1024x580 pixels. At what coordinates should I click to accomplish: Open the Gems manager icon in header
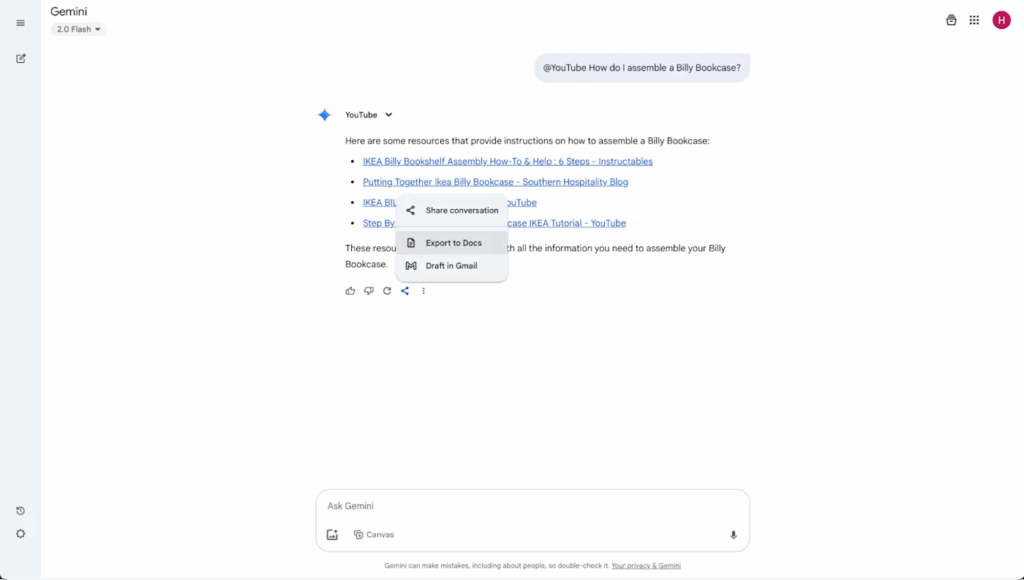[951, 20]
